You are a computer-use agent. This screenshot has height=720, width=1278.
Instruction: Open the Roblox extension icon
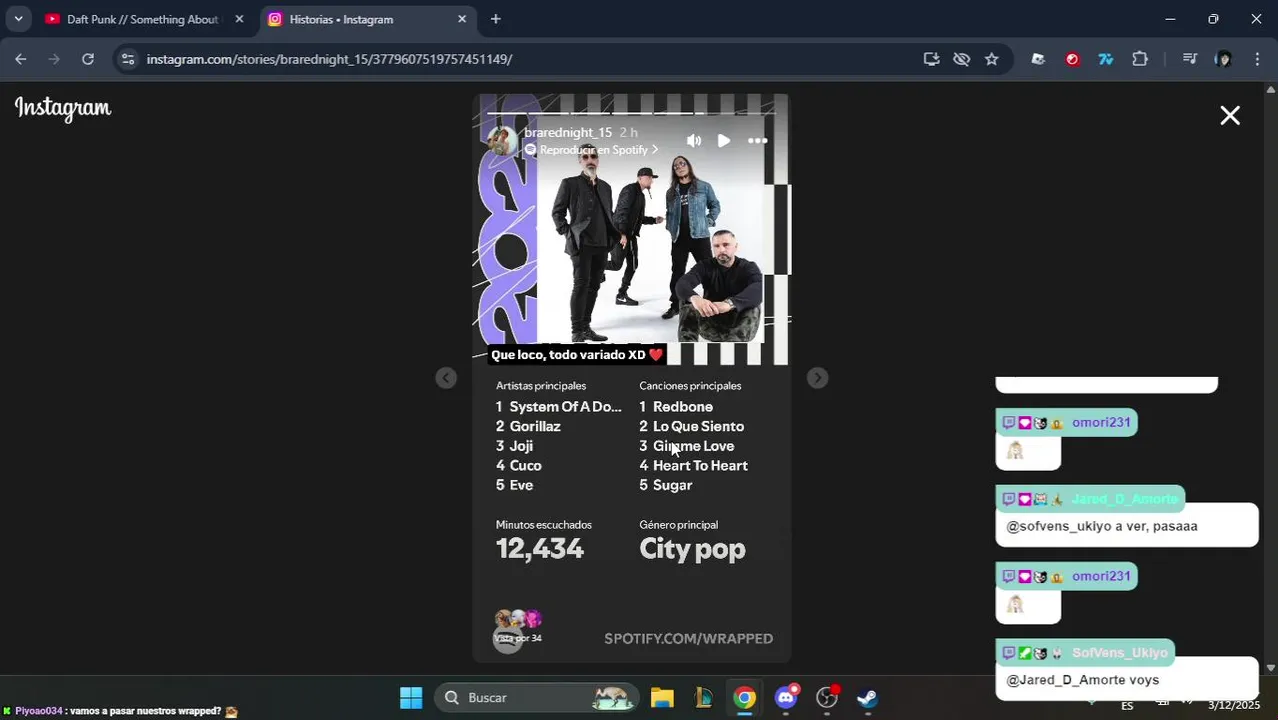[x=1038, y=59]
